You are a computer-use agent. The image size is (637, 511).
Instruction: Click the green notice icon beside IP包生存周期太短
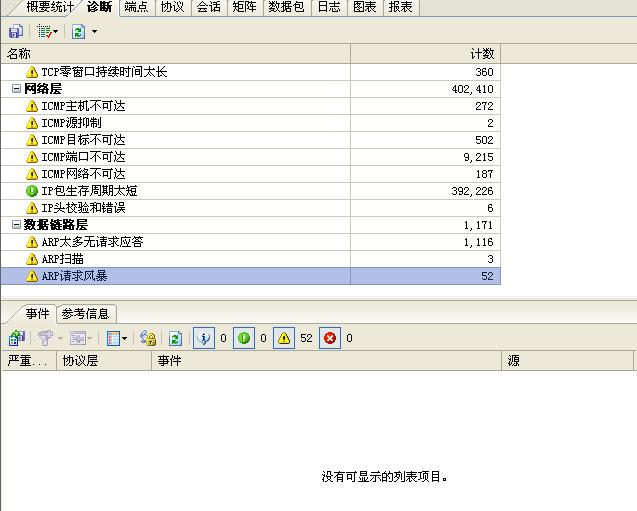[x=32, y=191]
